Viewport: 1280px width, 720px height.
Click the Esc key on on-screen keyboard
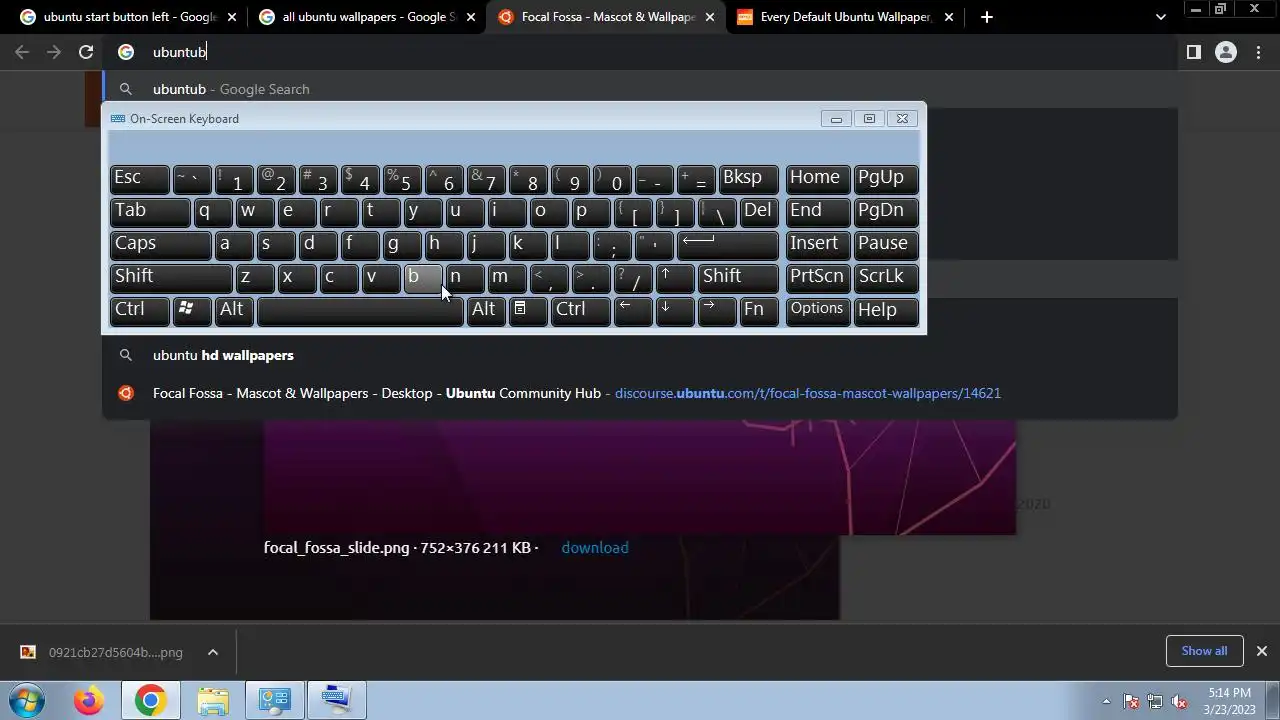139,178
